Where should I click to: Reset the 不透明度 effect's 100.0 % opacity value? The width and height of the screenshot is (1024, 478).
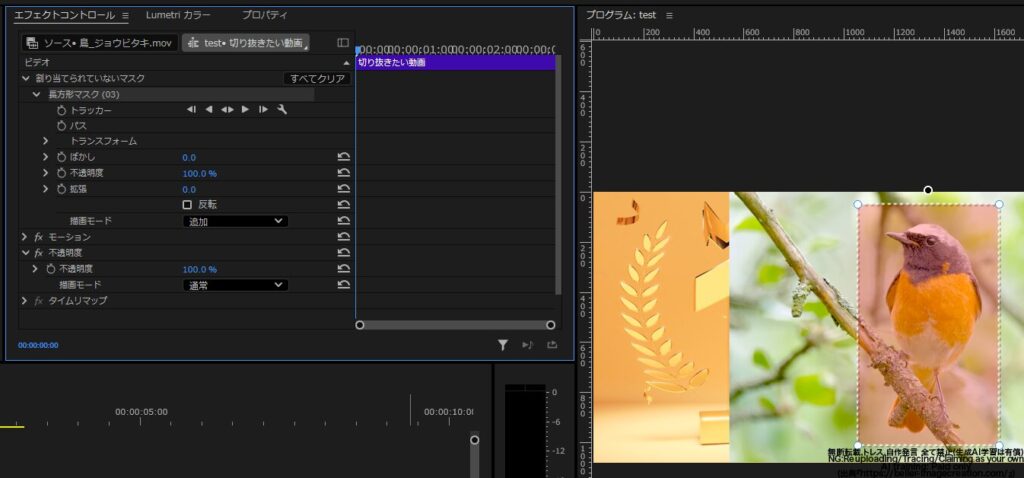click(344, 269)
